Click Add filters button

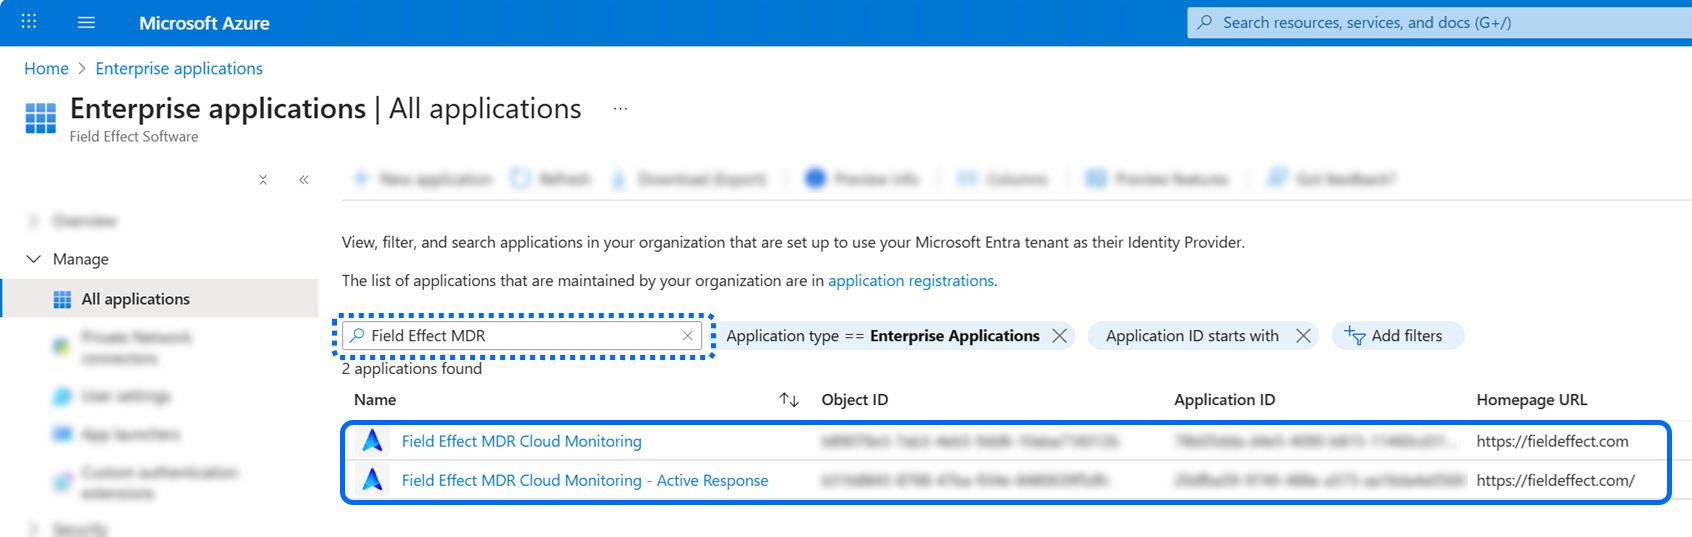[x=1397, y=336]
